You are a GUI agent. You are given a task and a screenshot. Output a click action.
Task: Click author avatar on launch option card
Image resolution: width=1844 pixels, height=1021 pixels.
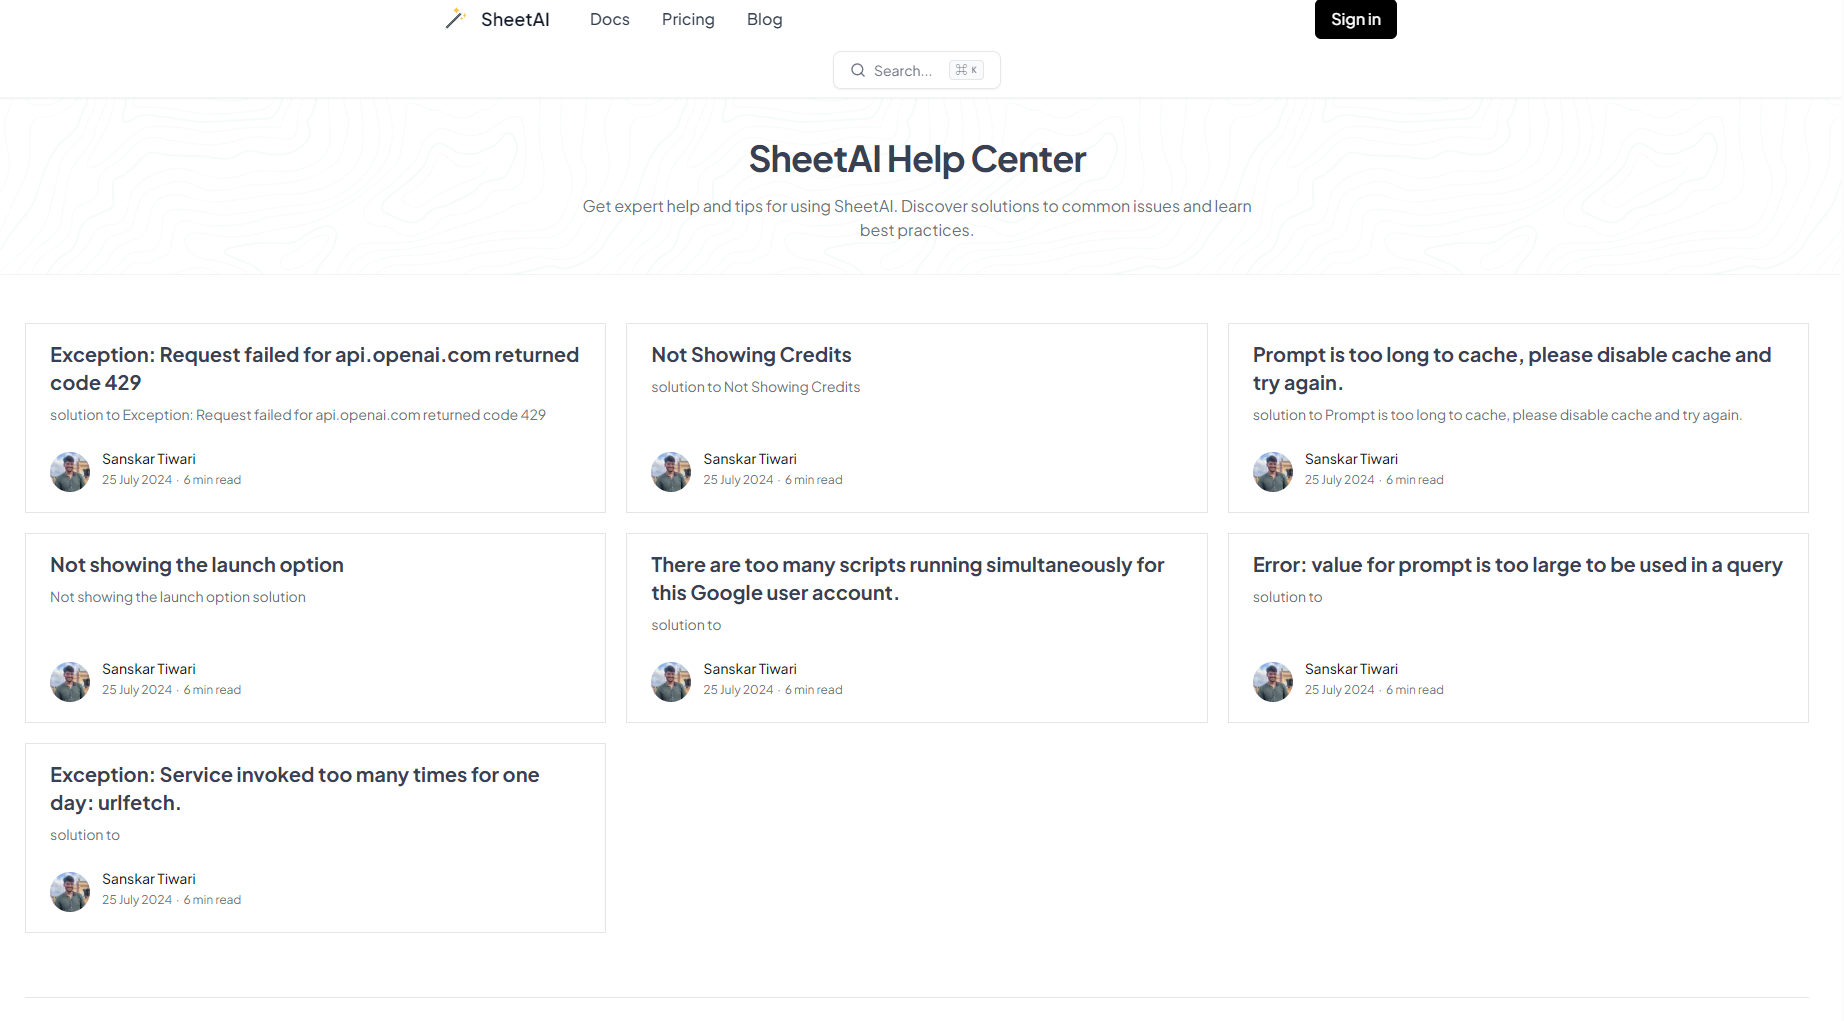(x=70, y=681)
